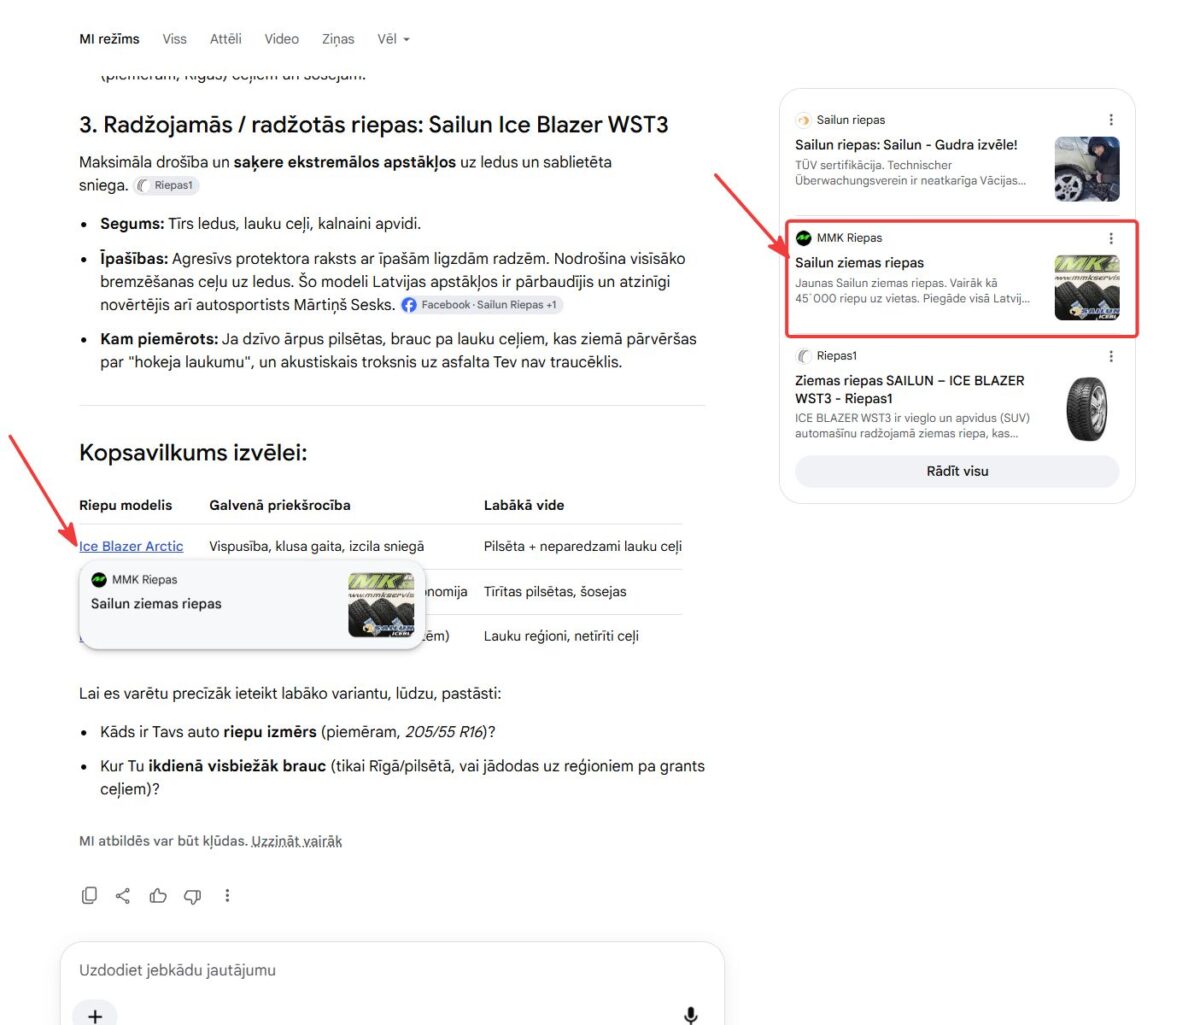Give a thumbs down to the answer
Viewport: 1200px width, 1025px height.
[192, 896]
